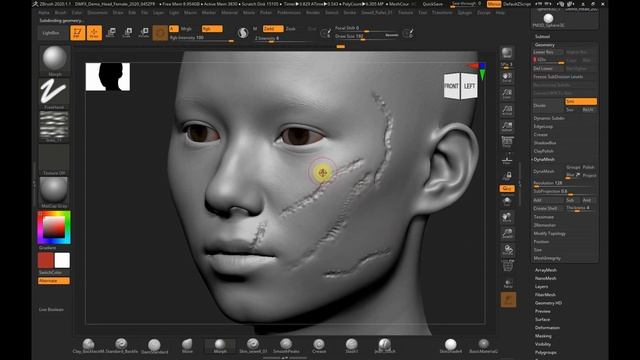Activate the Edit mode button
The height and width of the screenshot is (360, 640).
[77, 33]
